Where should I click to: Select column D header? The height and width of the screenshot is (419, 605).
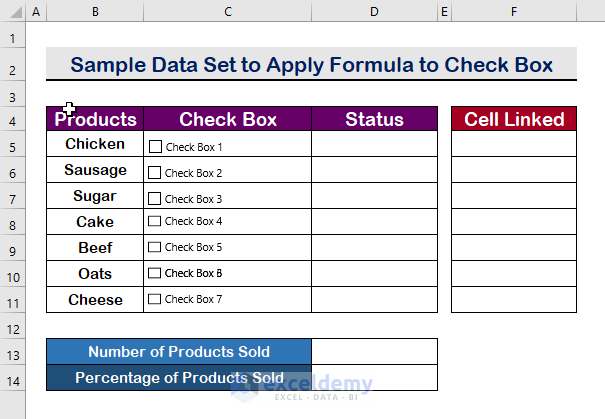coord(374,12)
